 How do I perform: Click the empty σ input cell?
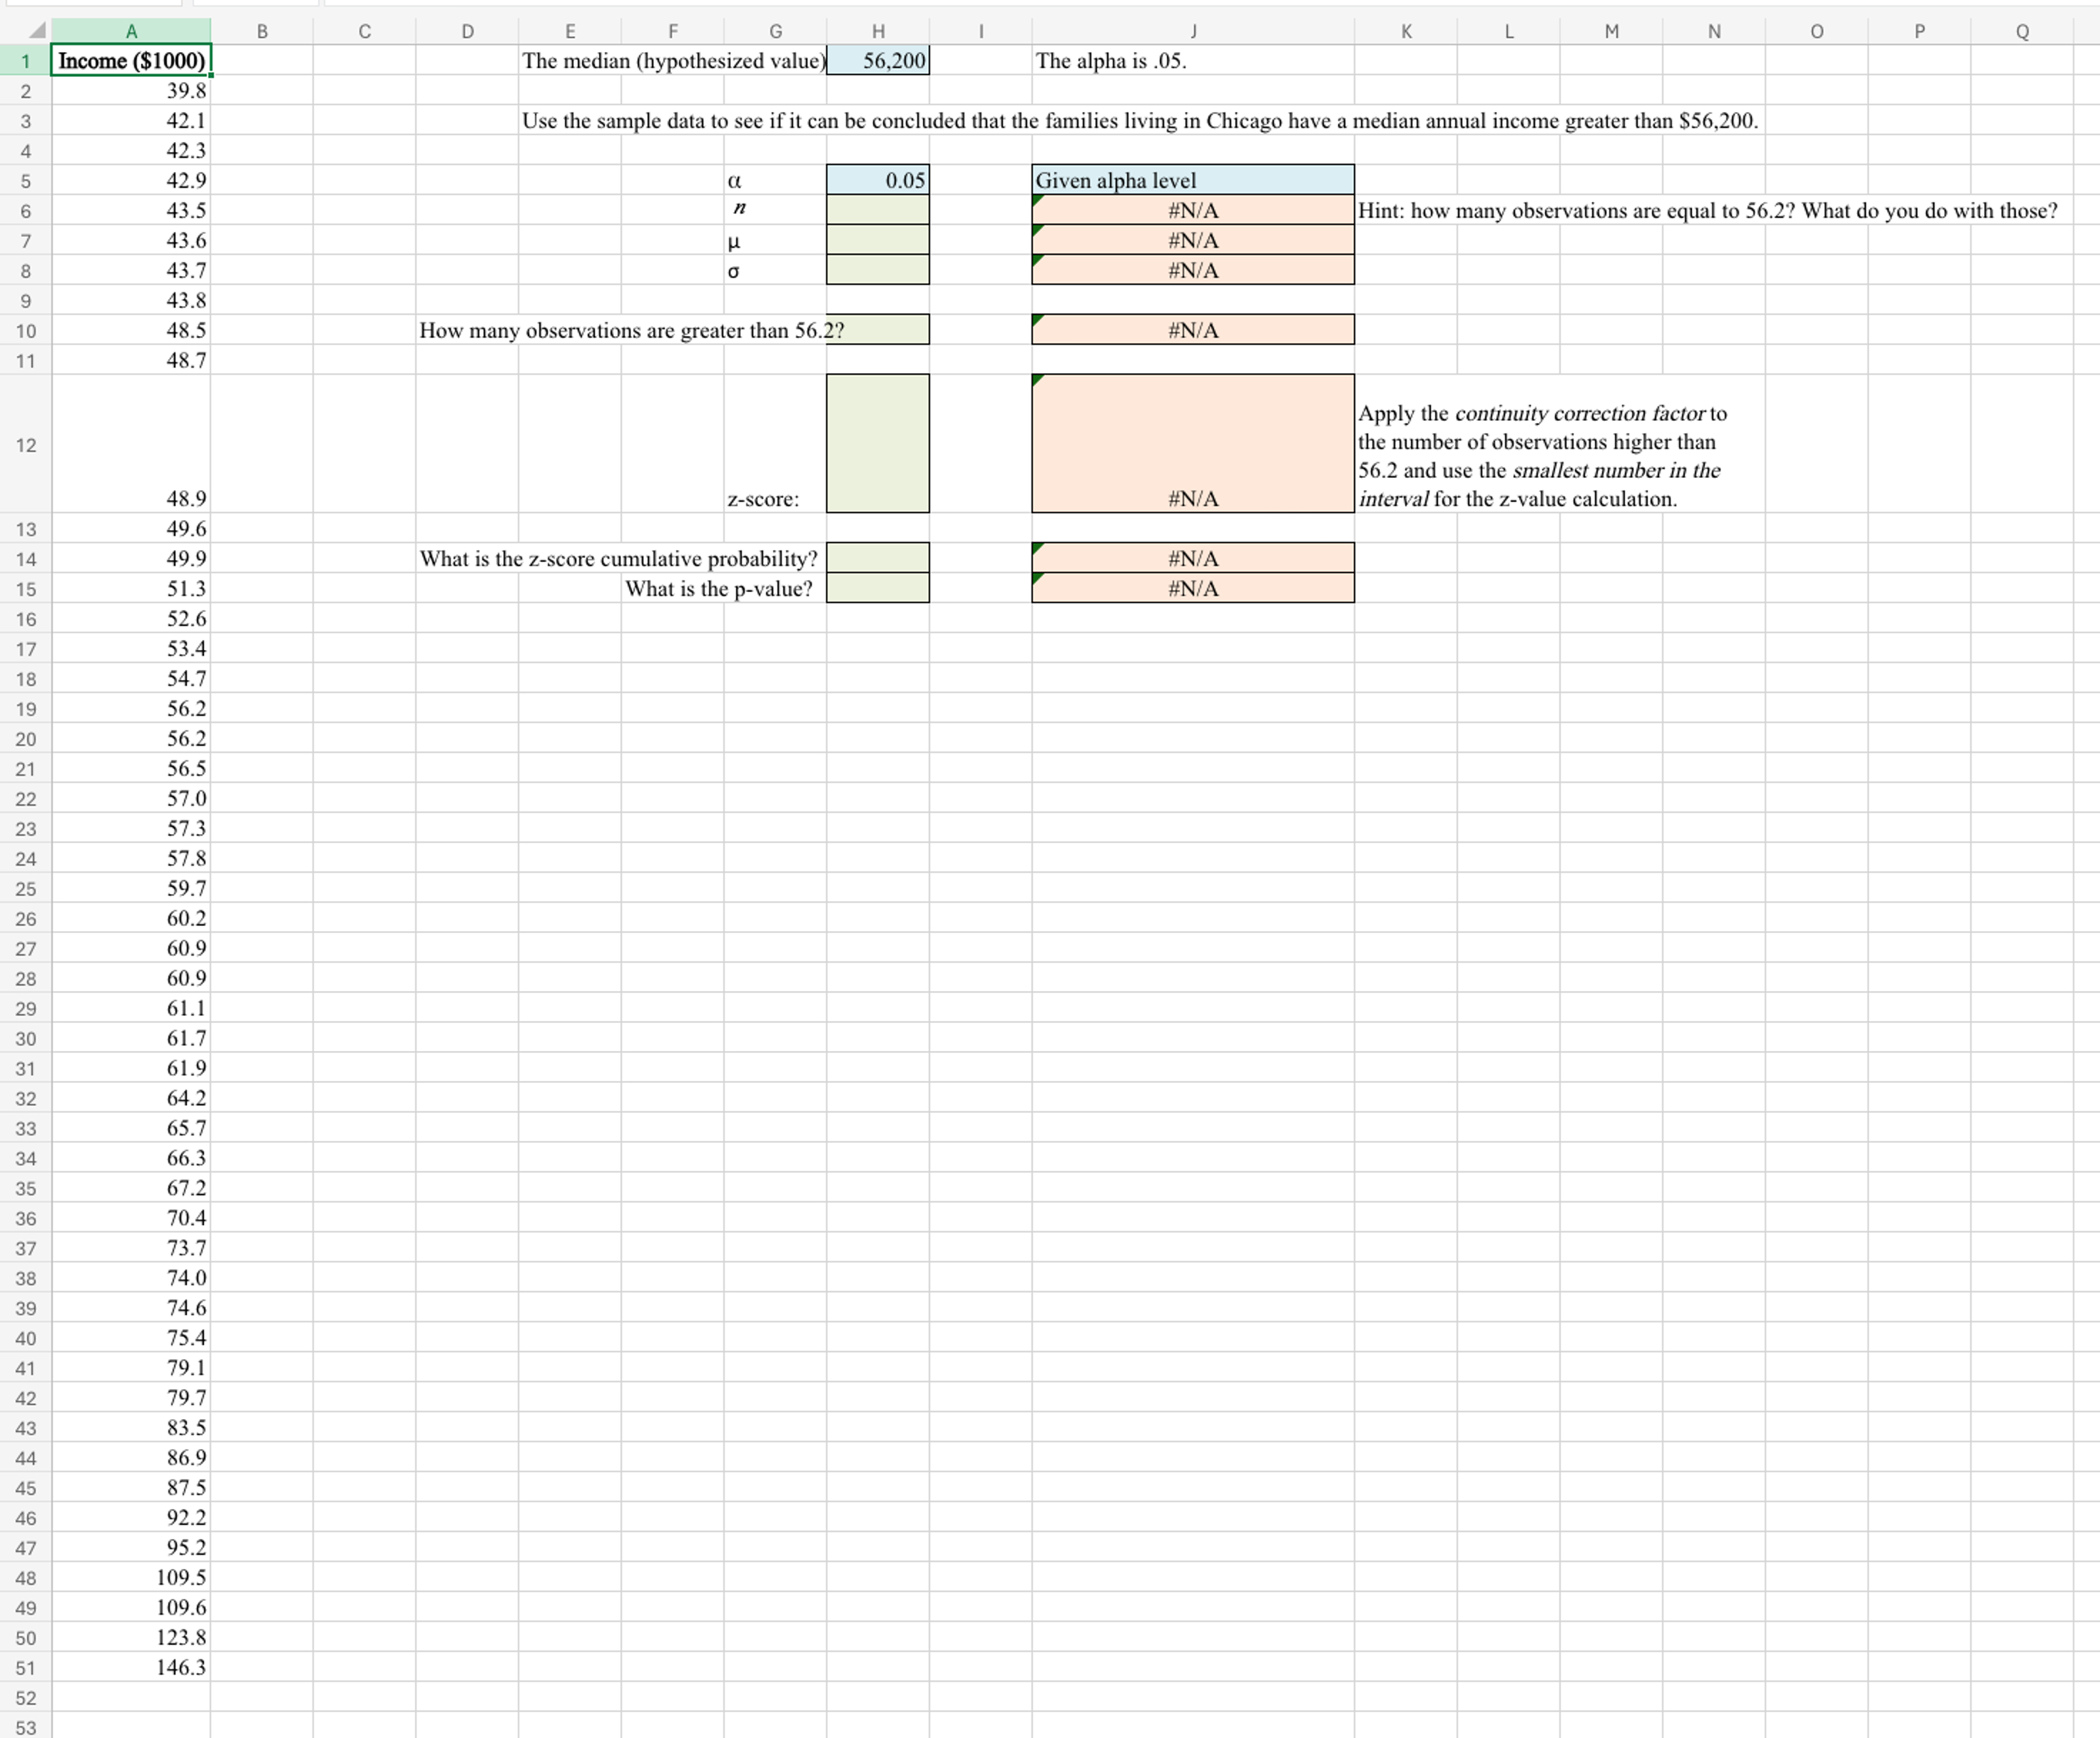coord(878,270)
